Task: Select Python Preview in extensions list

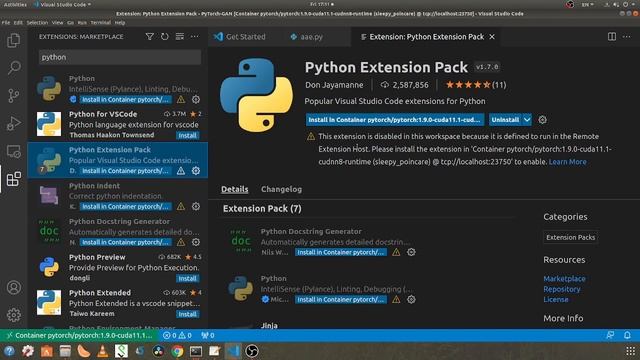Action: coord(118,267)
